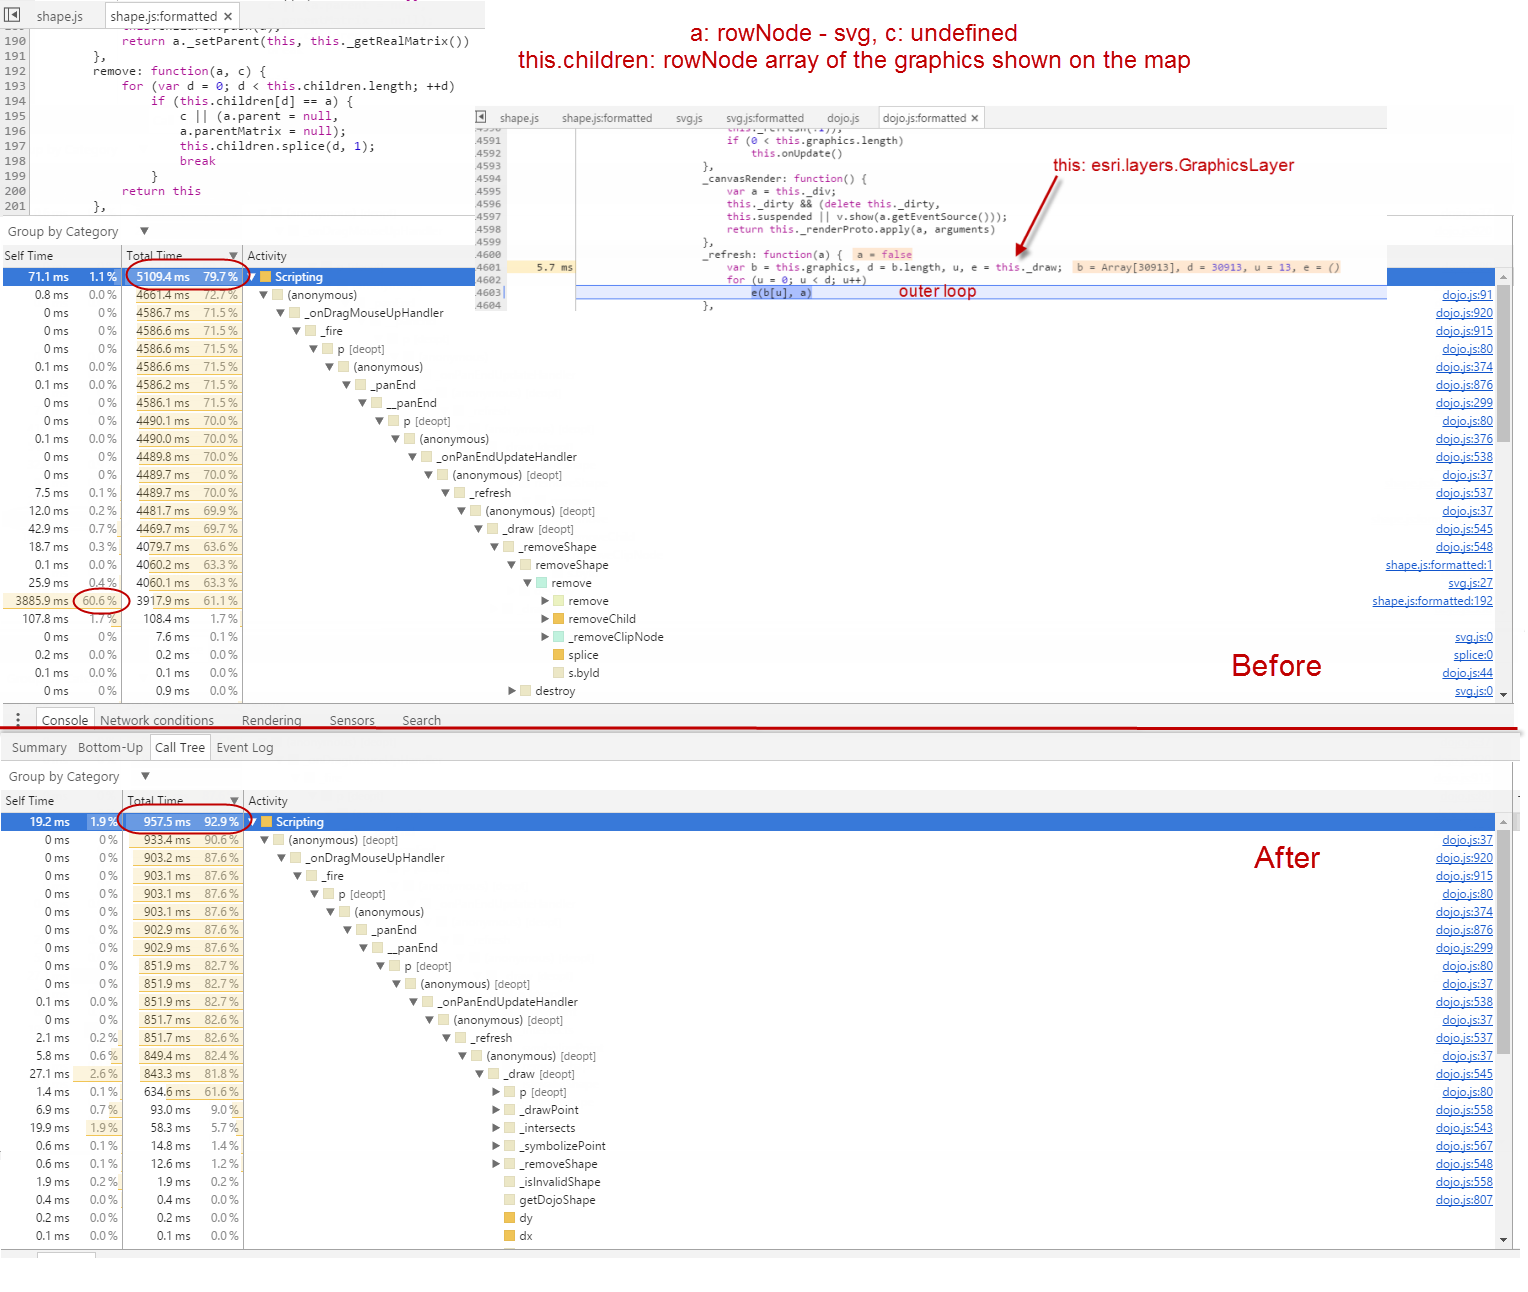Select the splice row in the call tree
This screenshot has height=1292, width=1528.
[x=583, y=655]
